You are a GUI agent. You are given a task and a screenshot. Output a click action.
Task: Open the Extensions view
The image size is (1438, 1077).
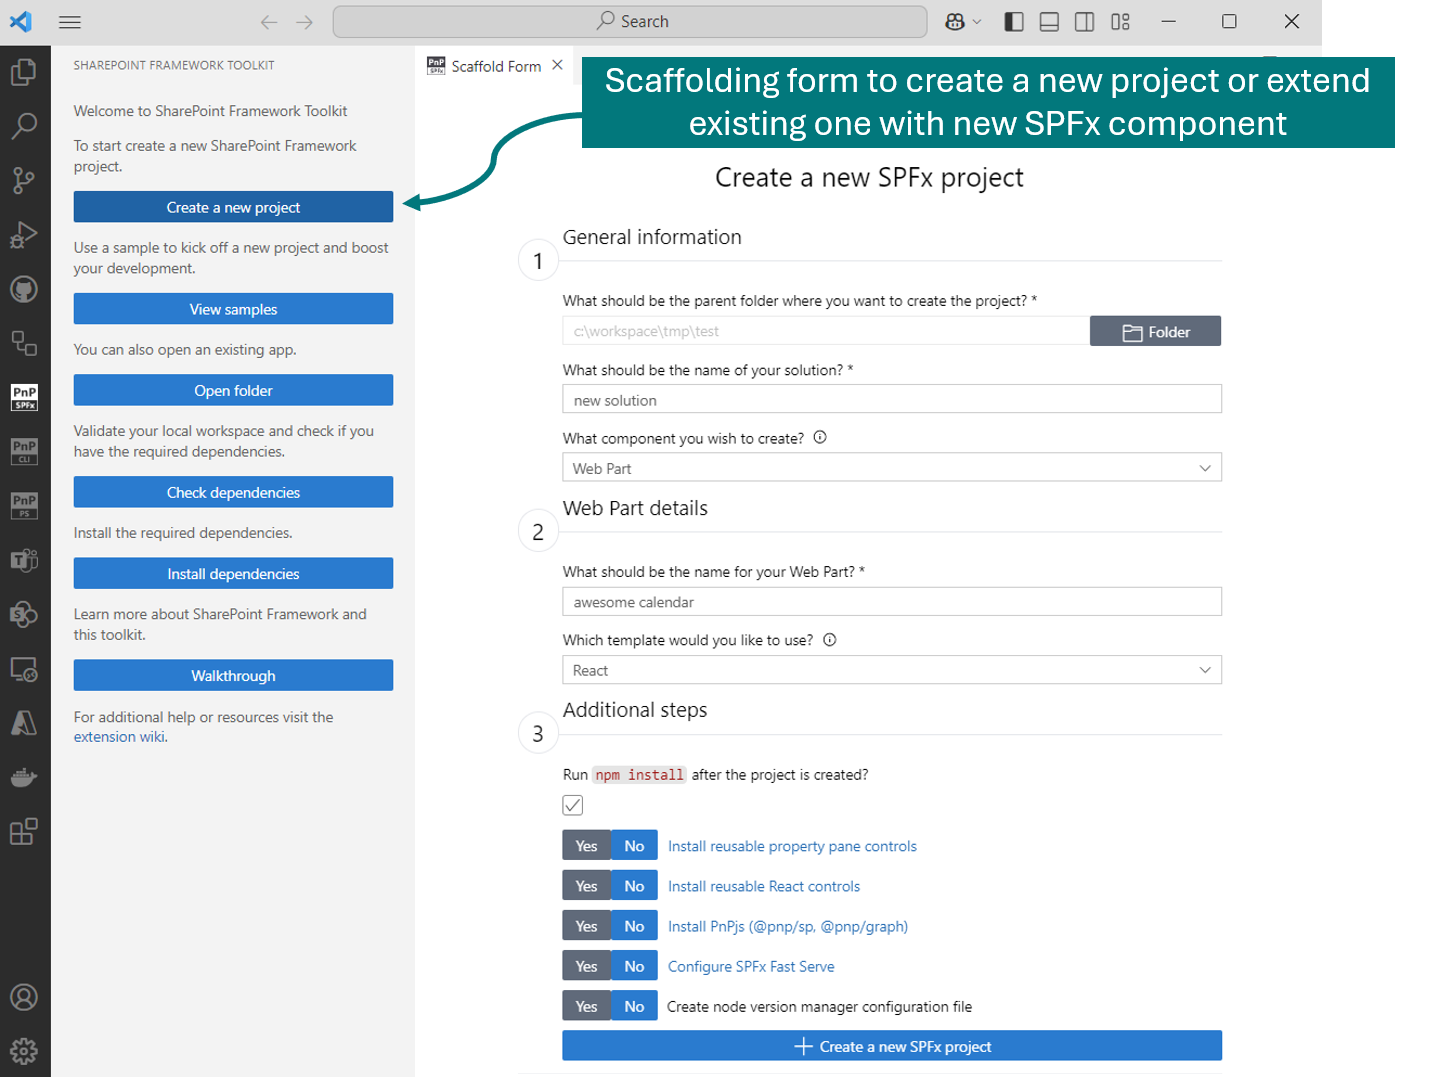click(24, 831)
